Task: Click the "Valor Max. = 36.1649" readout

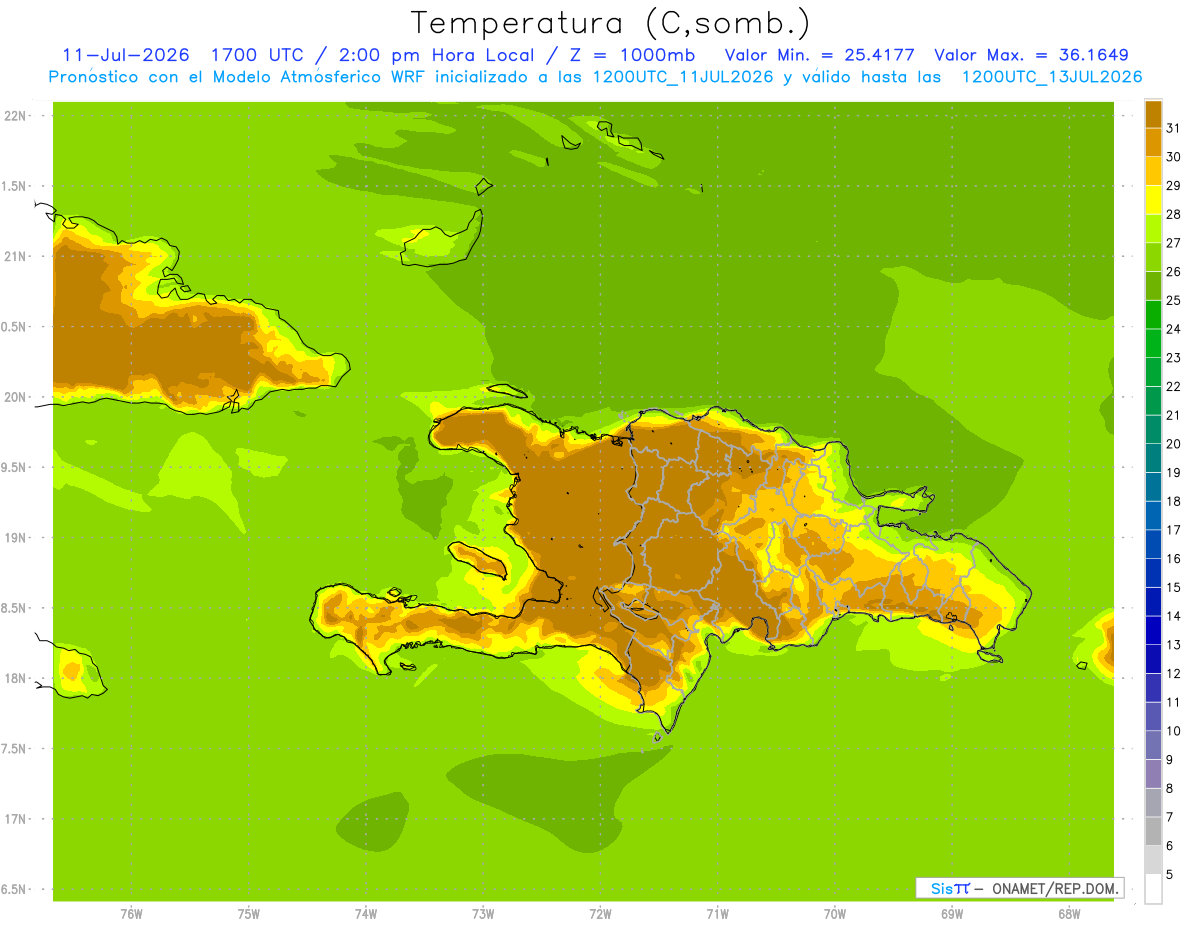Action: pyautogui.click(x=1031, y=55)
